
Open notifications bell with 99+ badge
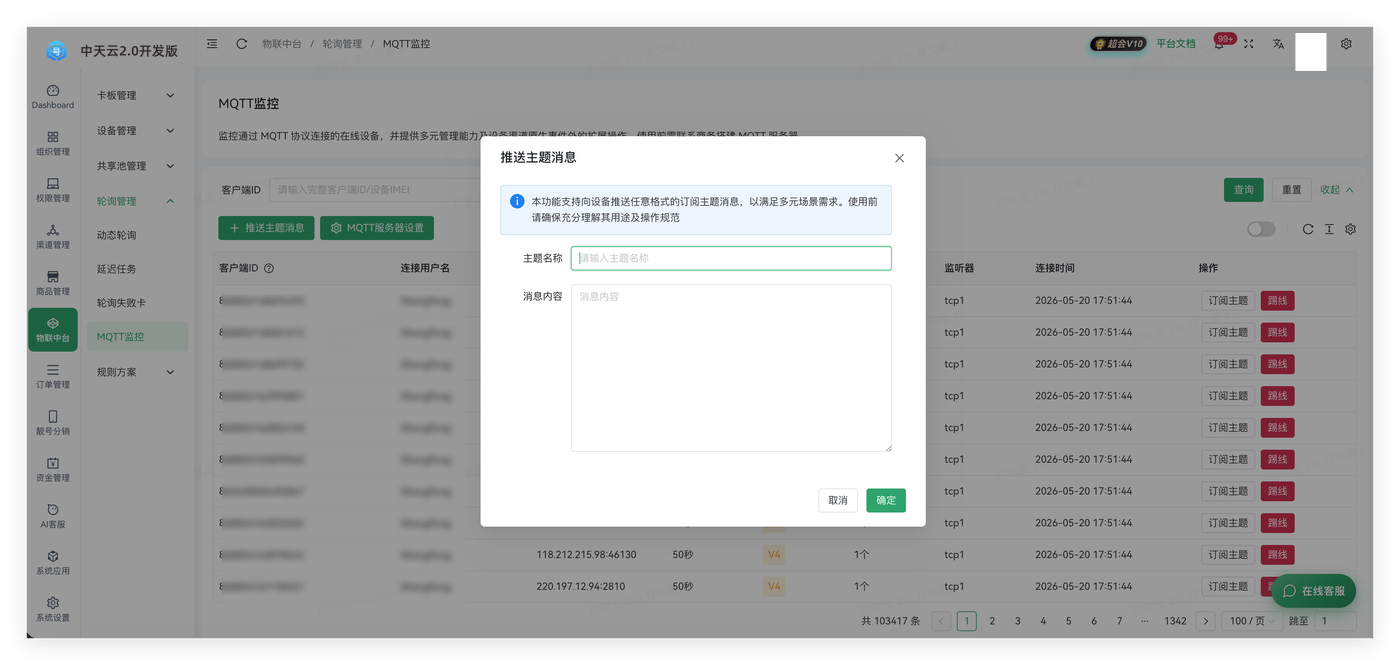pyautogui.click(x=1219, y=44)
